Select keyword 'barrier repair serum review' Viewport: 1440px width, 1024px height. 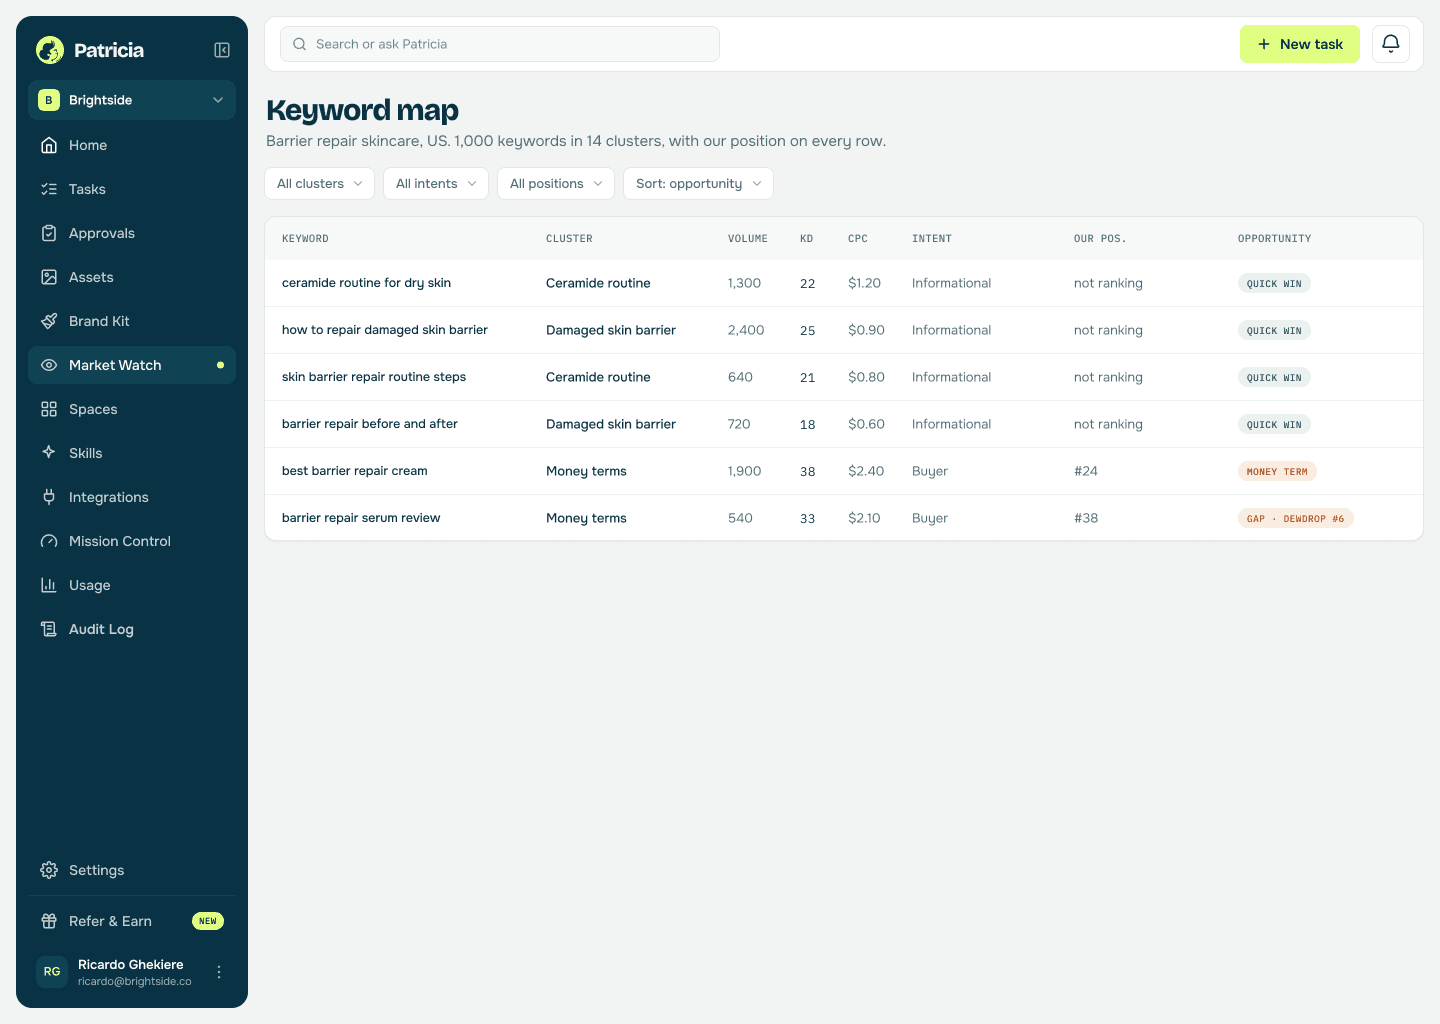pos(361,518)
